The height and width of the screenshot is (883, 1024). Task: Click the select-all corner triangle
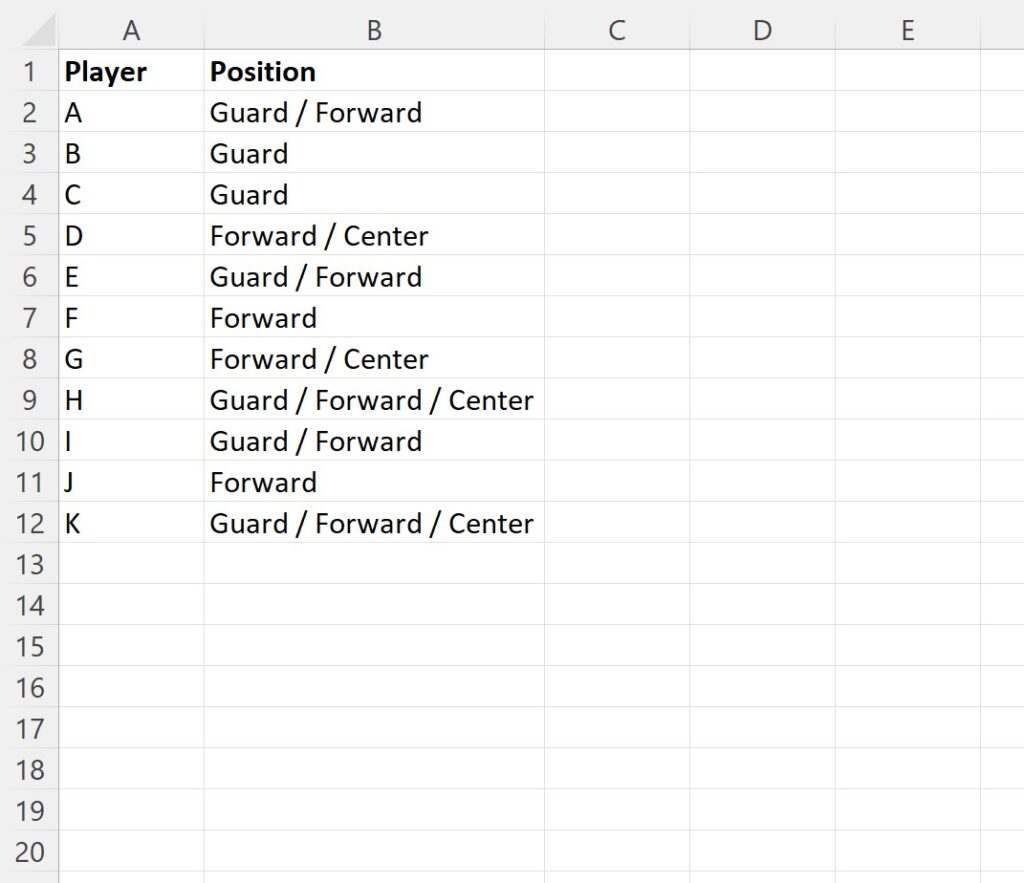coord(38,31)
